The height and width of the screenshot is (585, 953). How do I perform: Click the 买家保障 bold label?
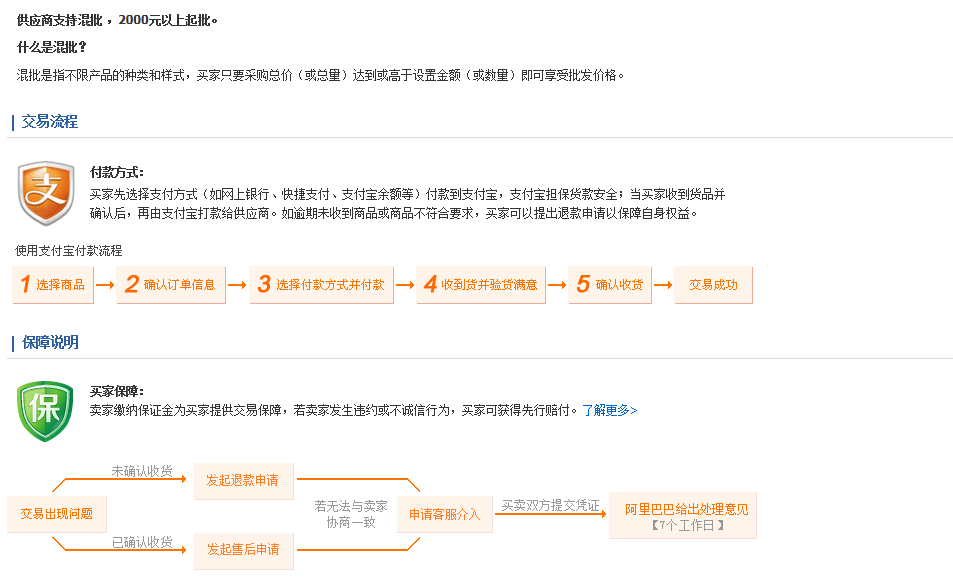(116, 391)
